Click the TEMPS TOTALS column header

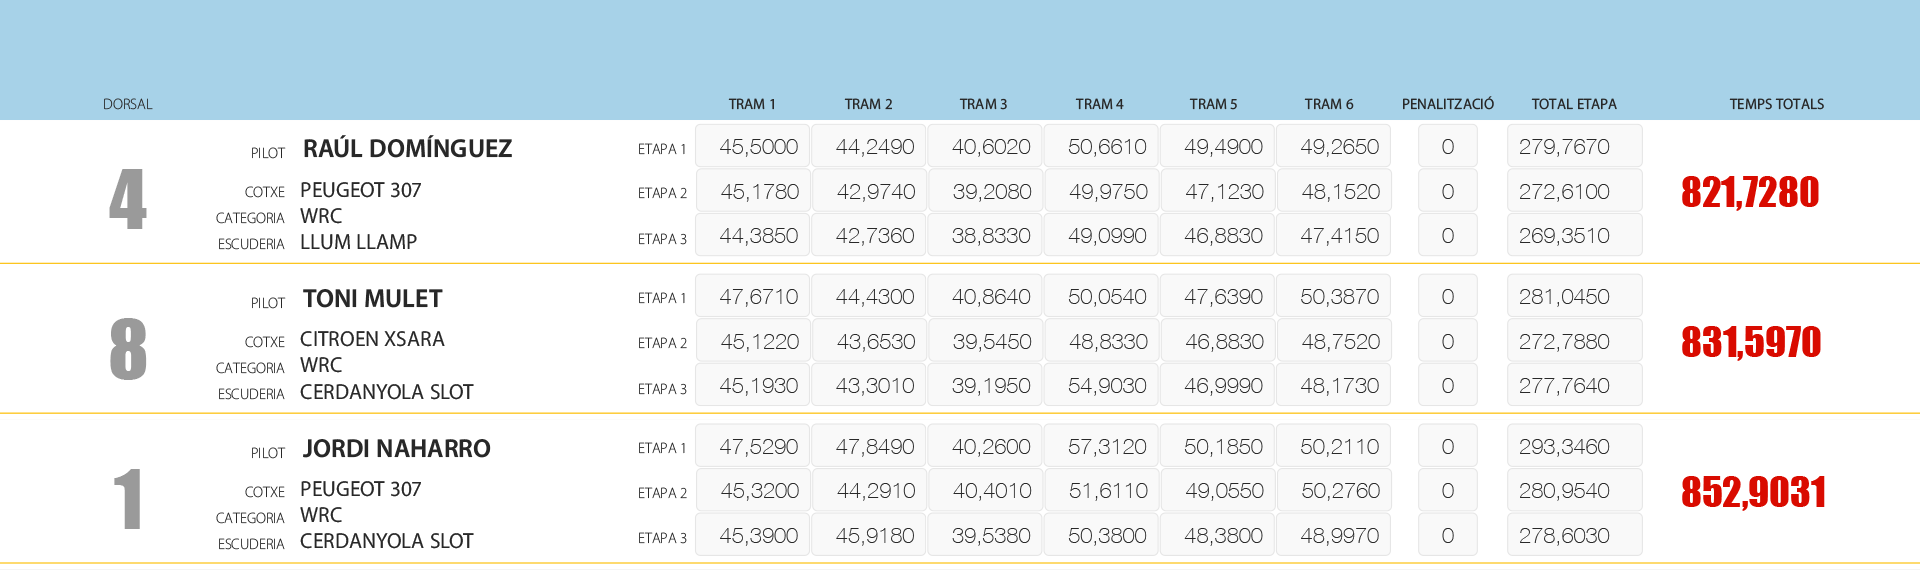click(x=1776, y=104)
